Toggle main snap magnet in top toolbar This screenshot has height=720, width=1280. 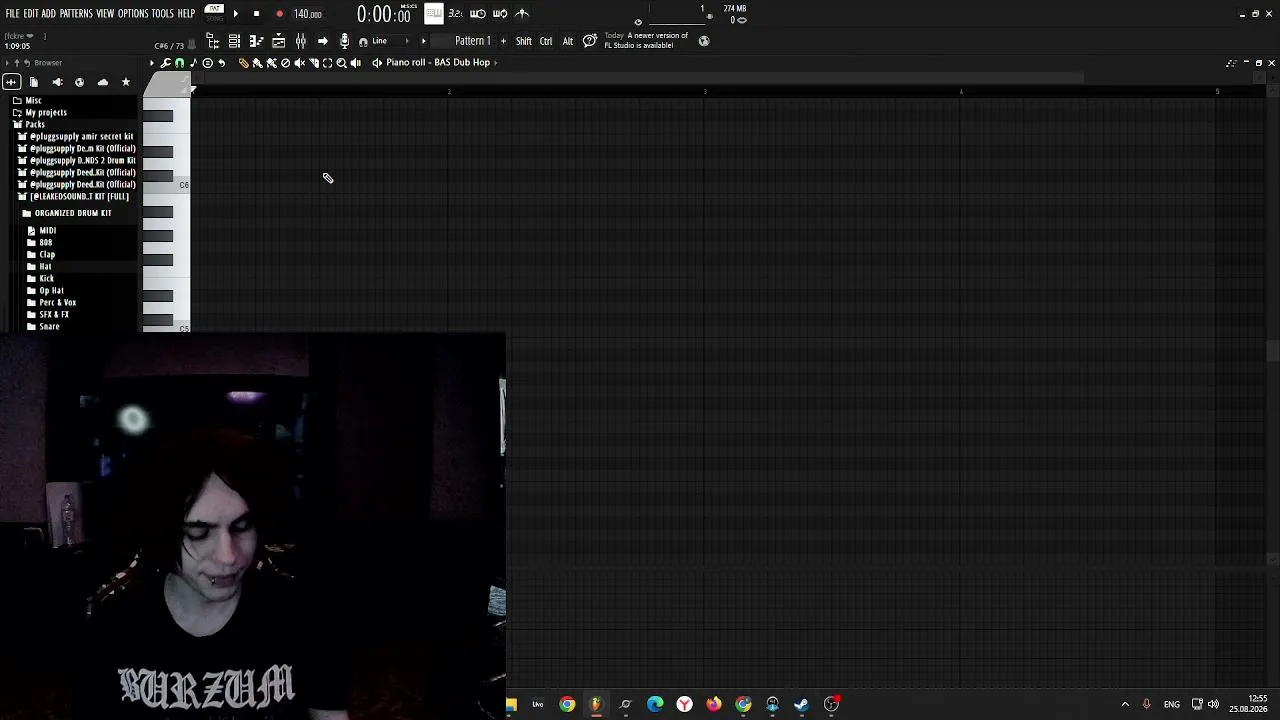(x=363, y=42)
